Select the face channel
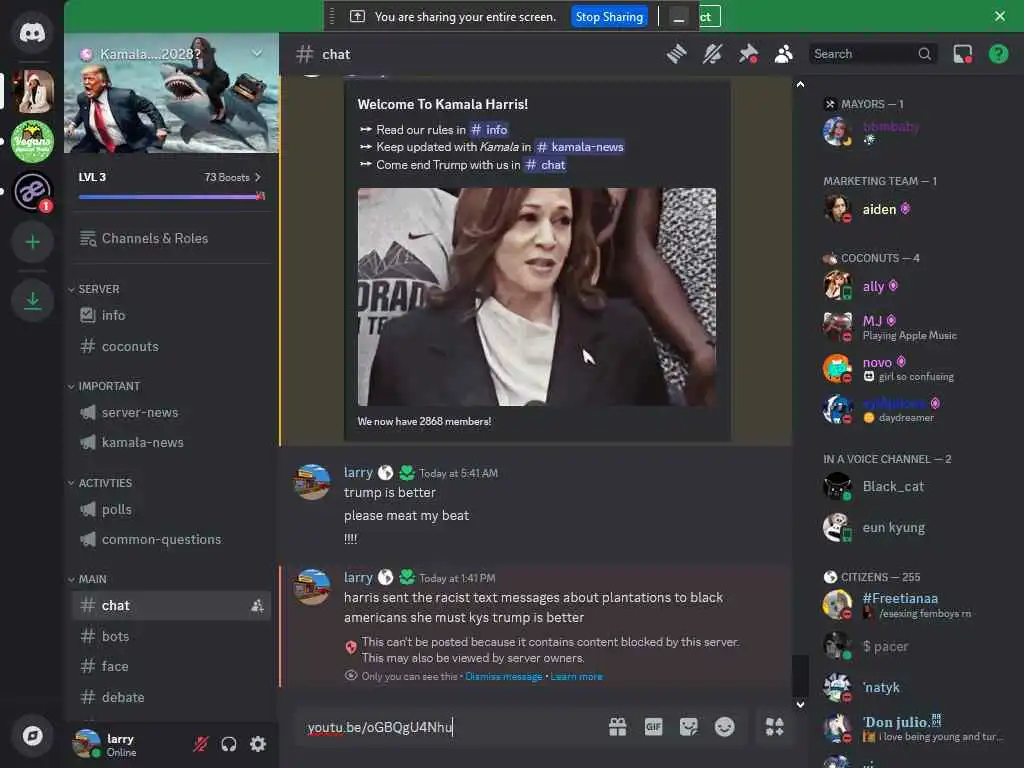The width and height of the screenshot is (1024, 768). click(x=172, y=667)
